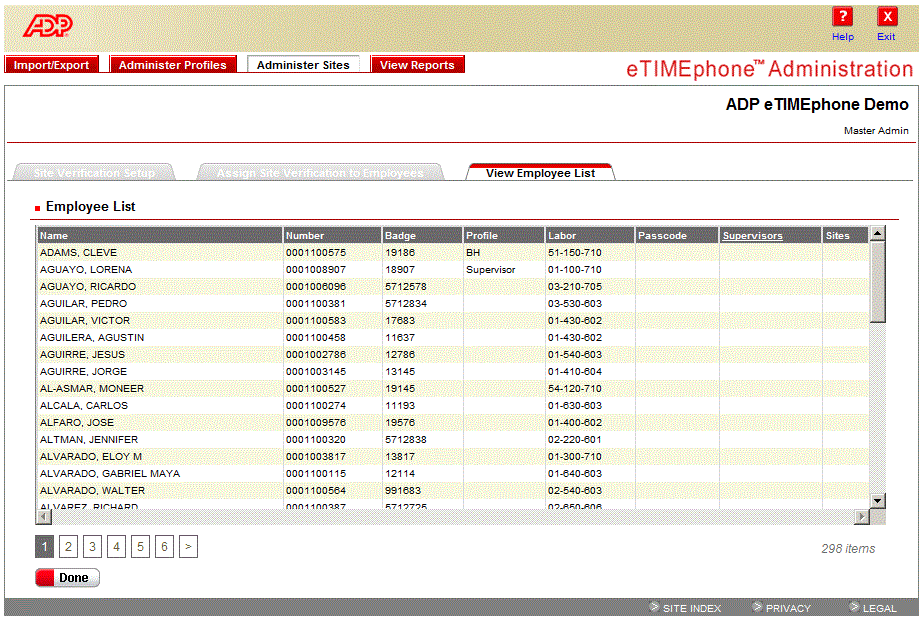Viewport: 924px width, 620px height.
Task: Click the Labor column header
Action: click(590, 235)
